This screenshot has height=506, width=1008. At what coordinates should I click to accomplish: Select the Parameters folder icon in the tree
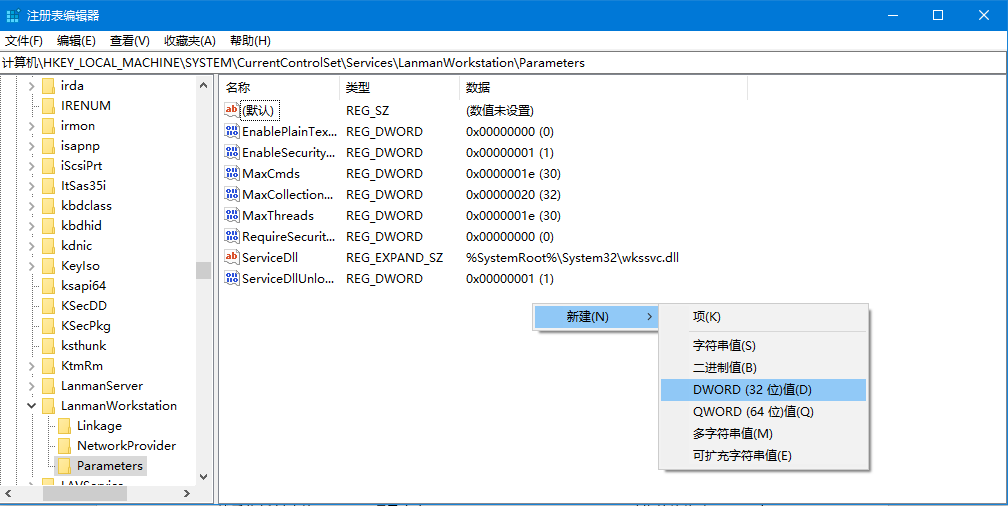(64, 466)
